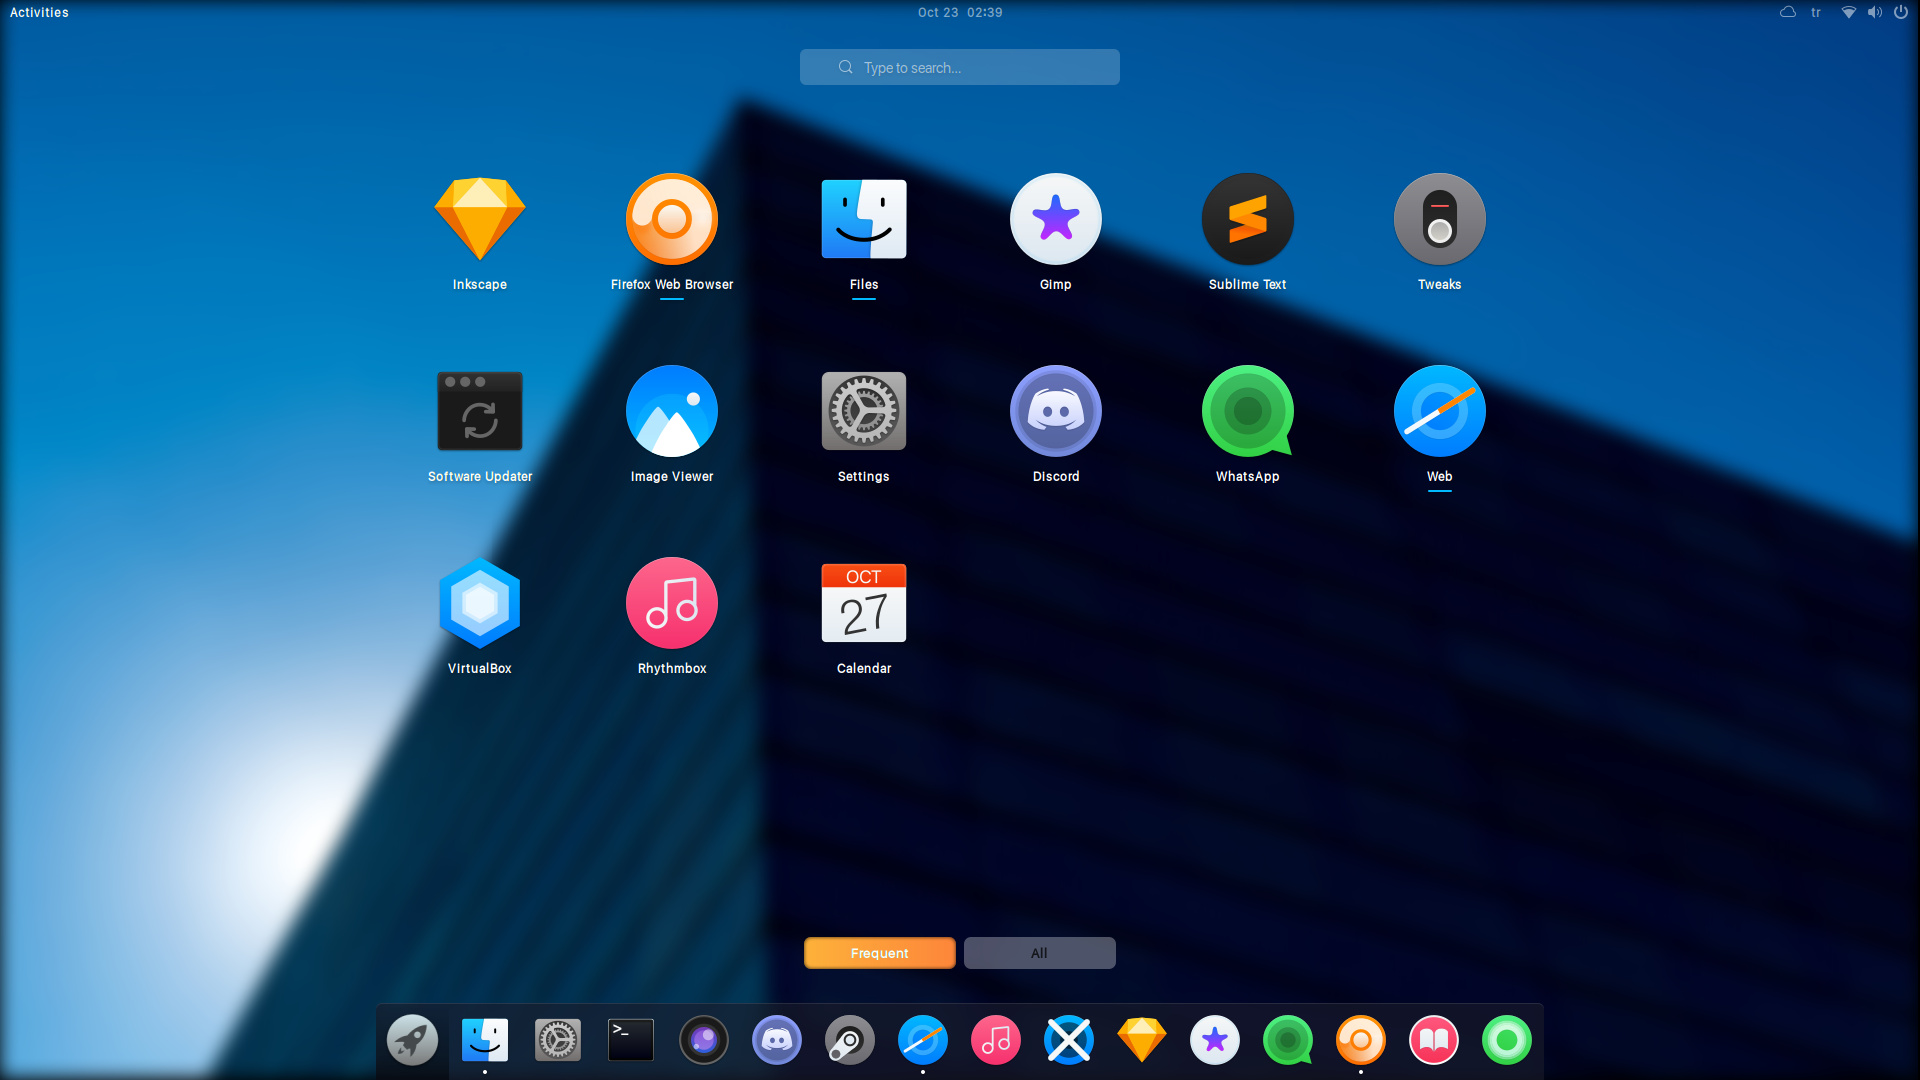Switch to the All apps tab
The image size is (1920, 1080).
pyautogui.click(x=1040, y=953)
